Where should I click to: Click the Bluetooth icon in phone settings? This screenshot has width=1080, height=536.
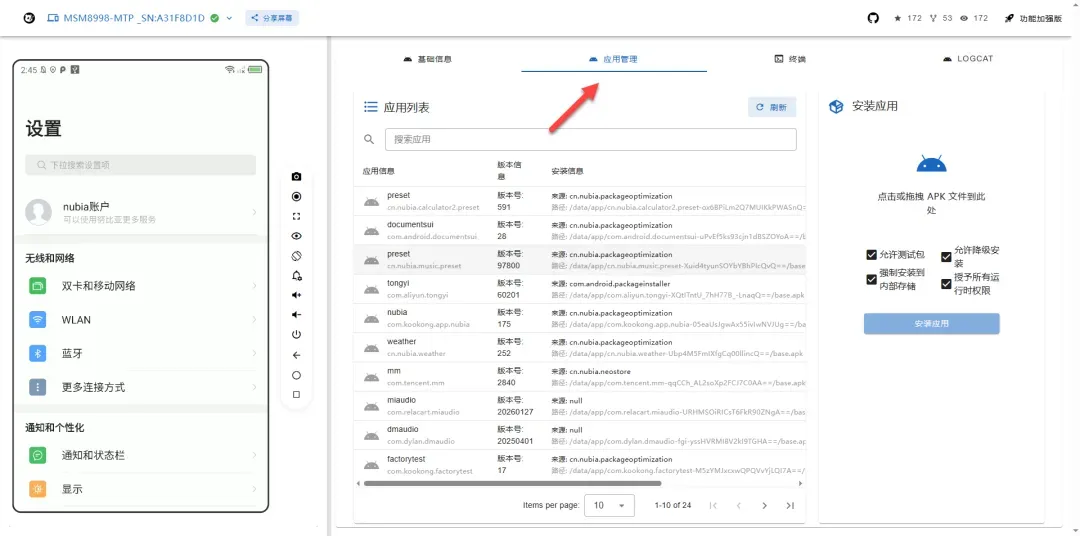point(38,353)
